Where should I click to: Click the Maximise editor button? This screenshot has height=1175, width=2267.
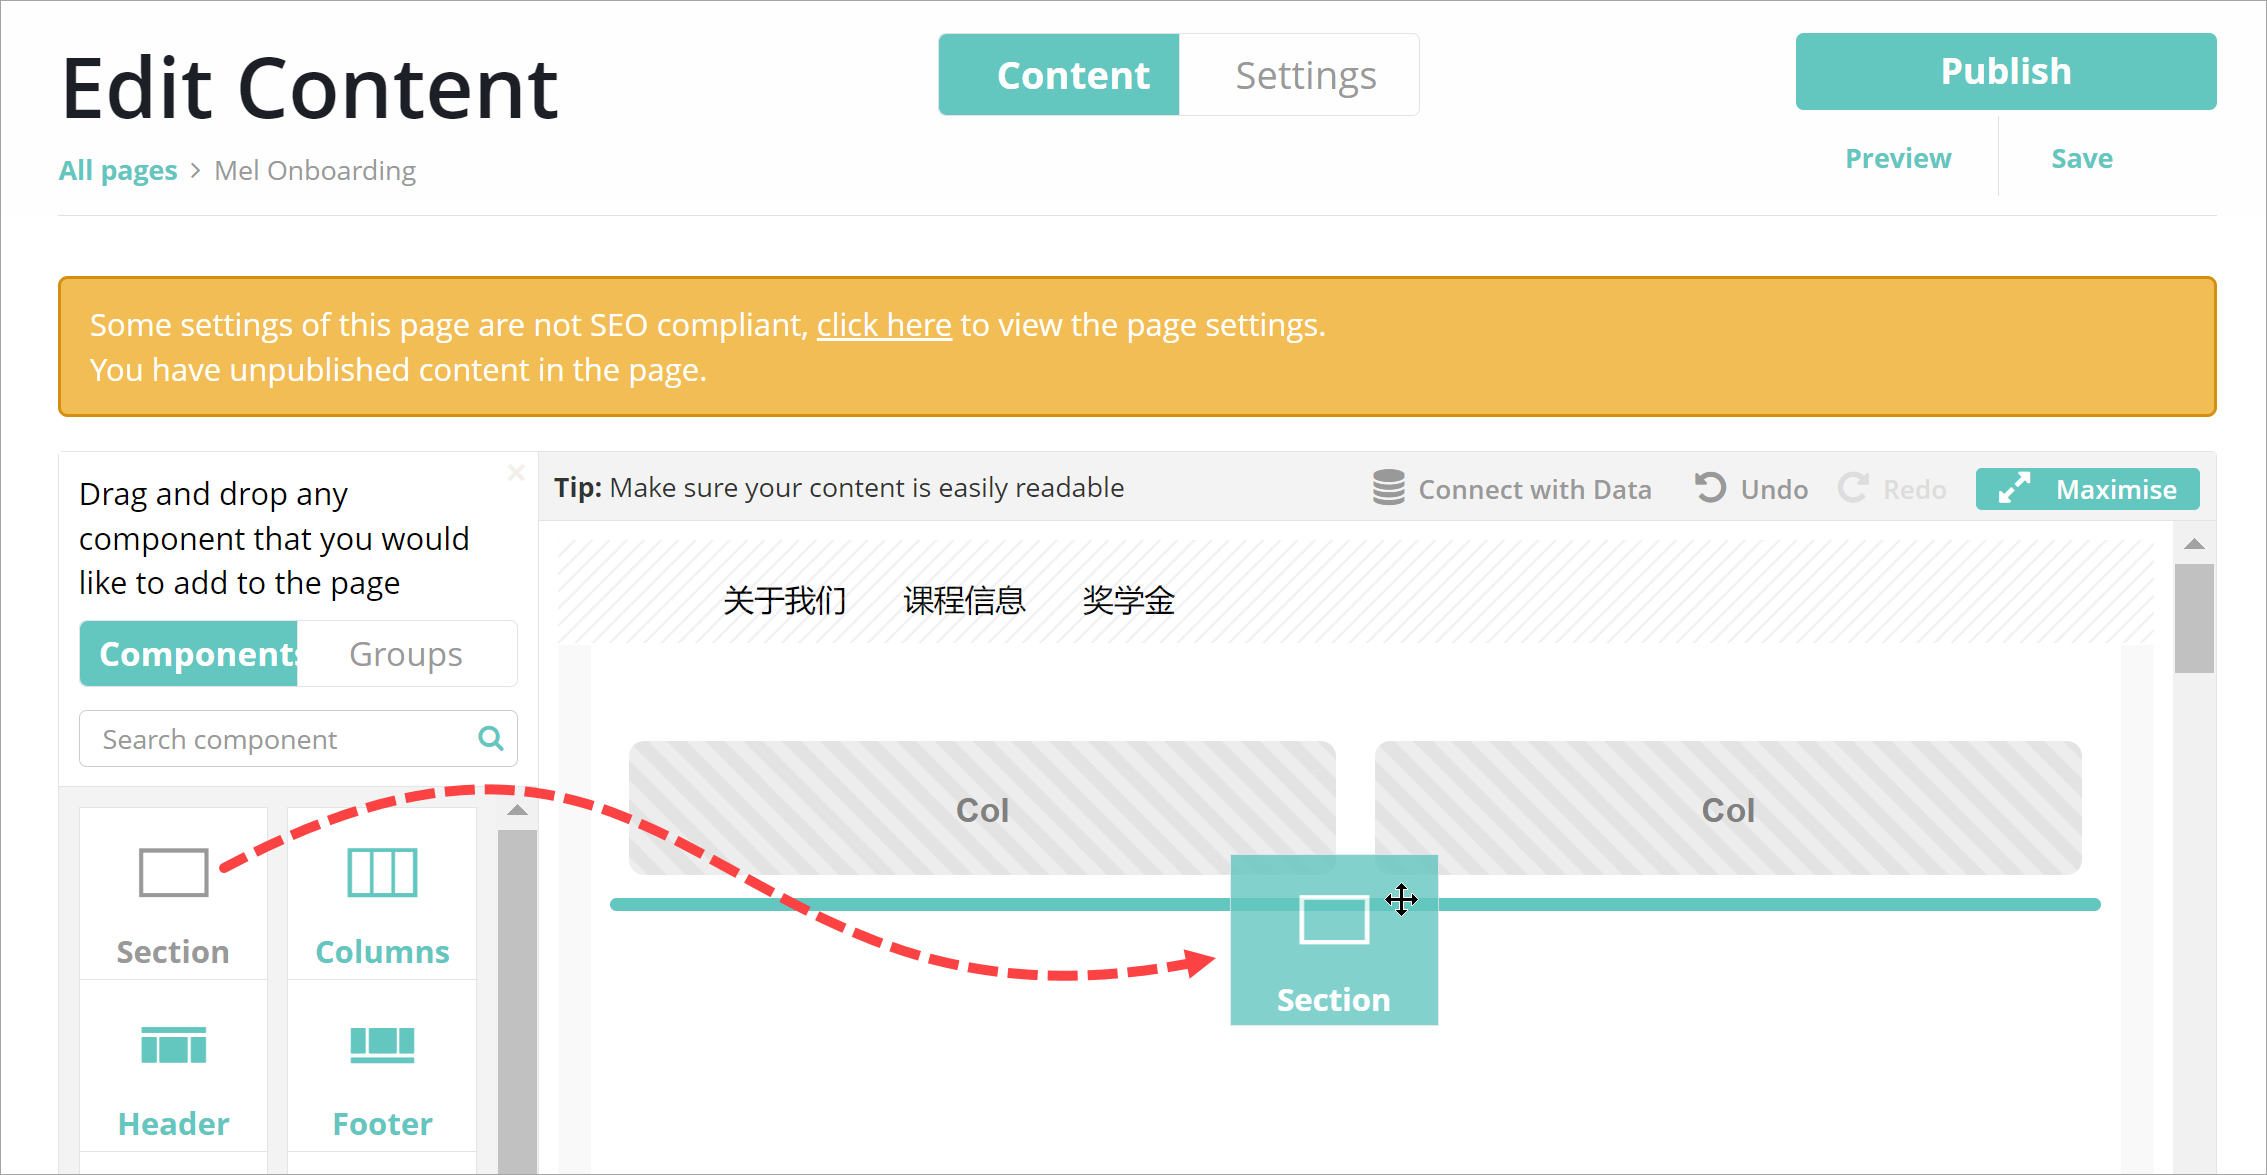pyautogui.click(x=2087, y=489)
